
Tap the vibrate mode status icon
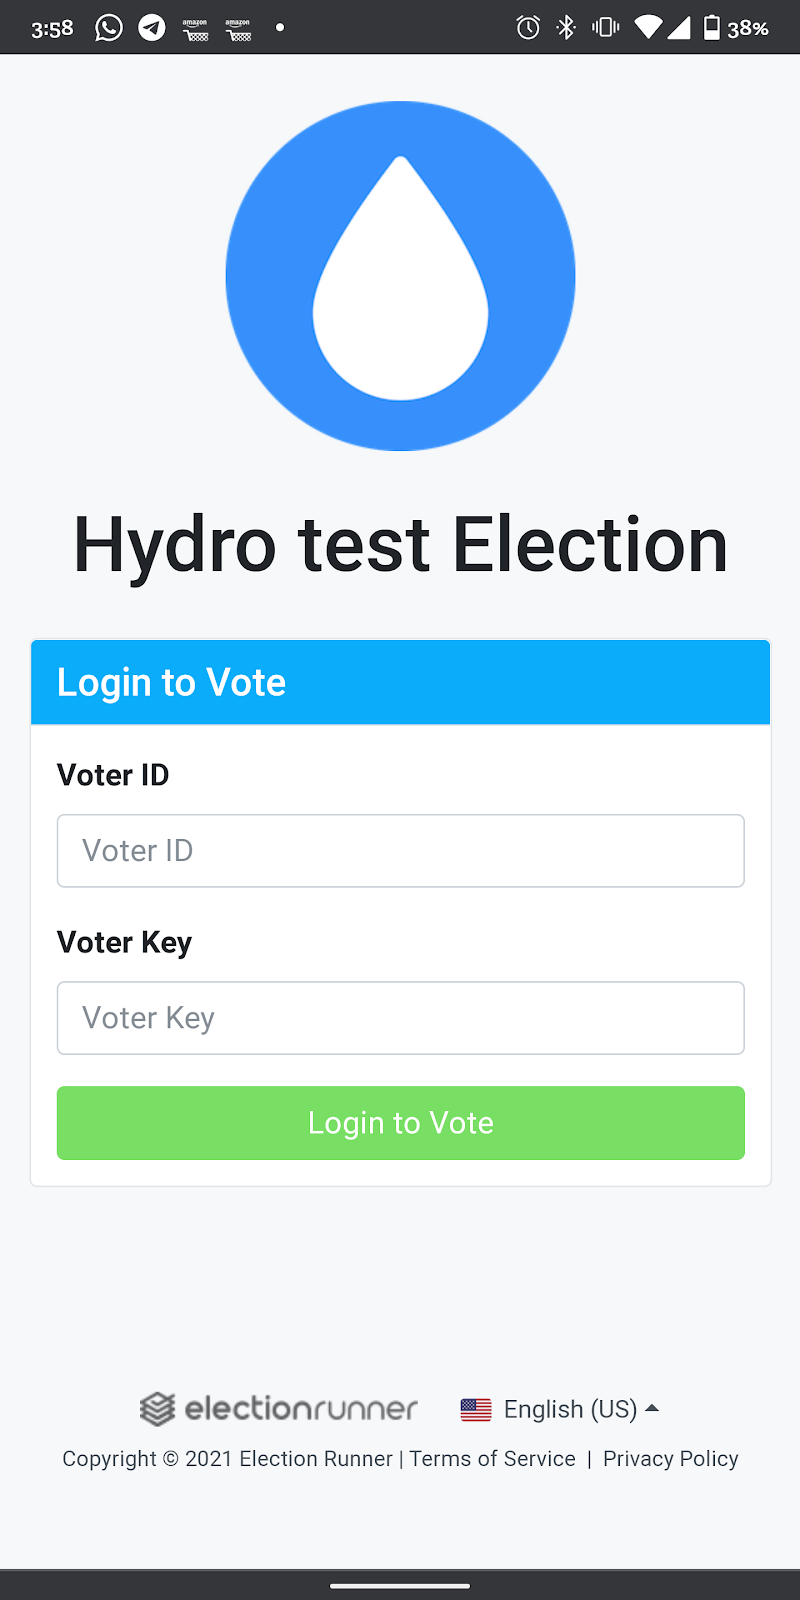tap(605, 28)
